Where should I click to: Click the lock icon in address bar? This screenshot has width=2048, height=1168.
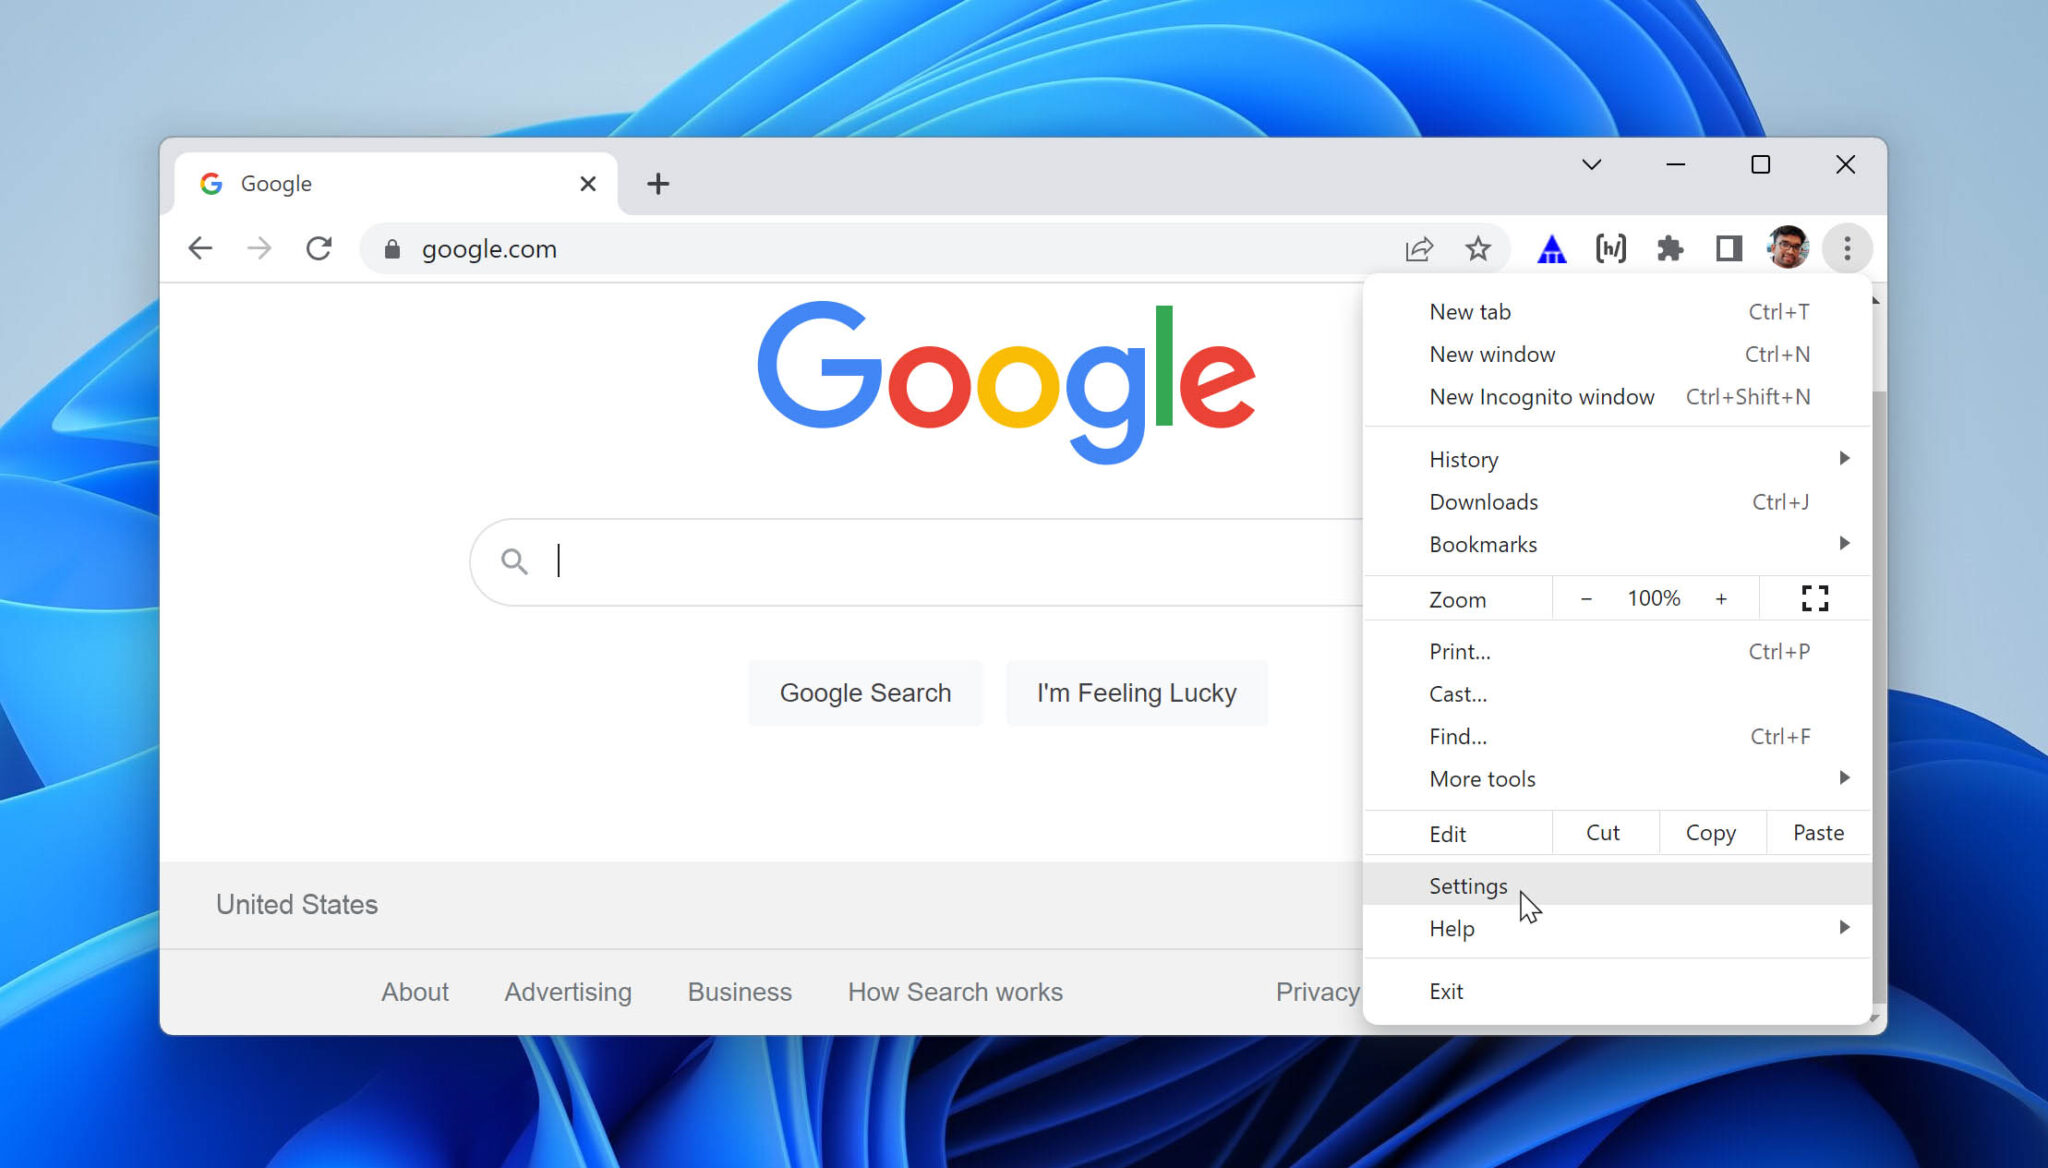click(x=392, y=249)
